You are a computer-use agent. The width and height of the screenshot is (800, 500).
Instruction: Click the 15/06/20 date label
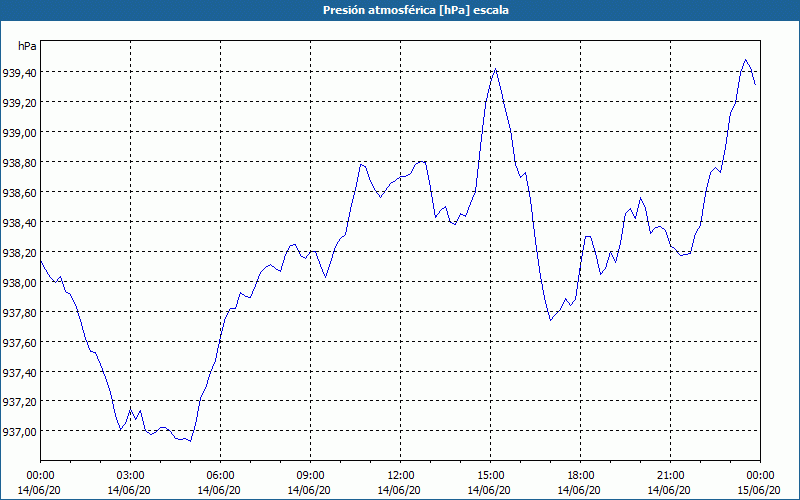point(760,490)
